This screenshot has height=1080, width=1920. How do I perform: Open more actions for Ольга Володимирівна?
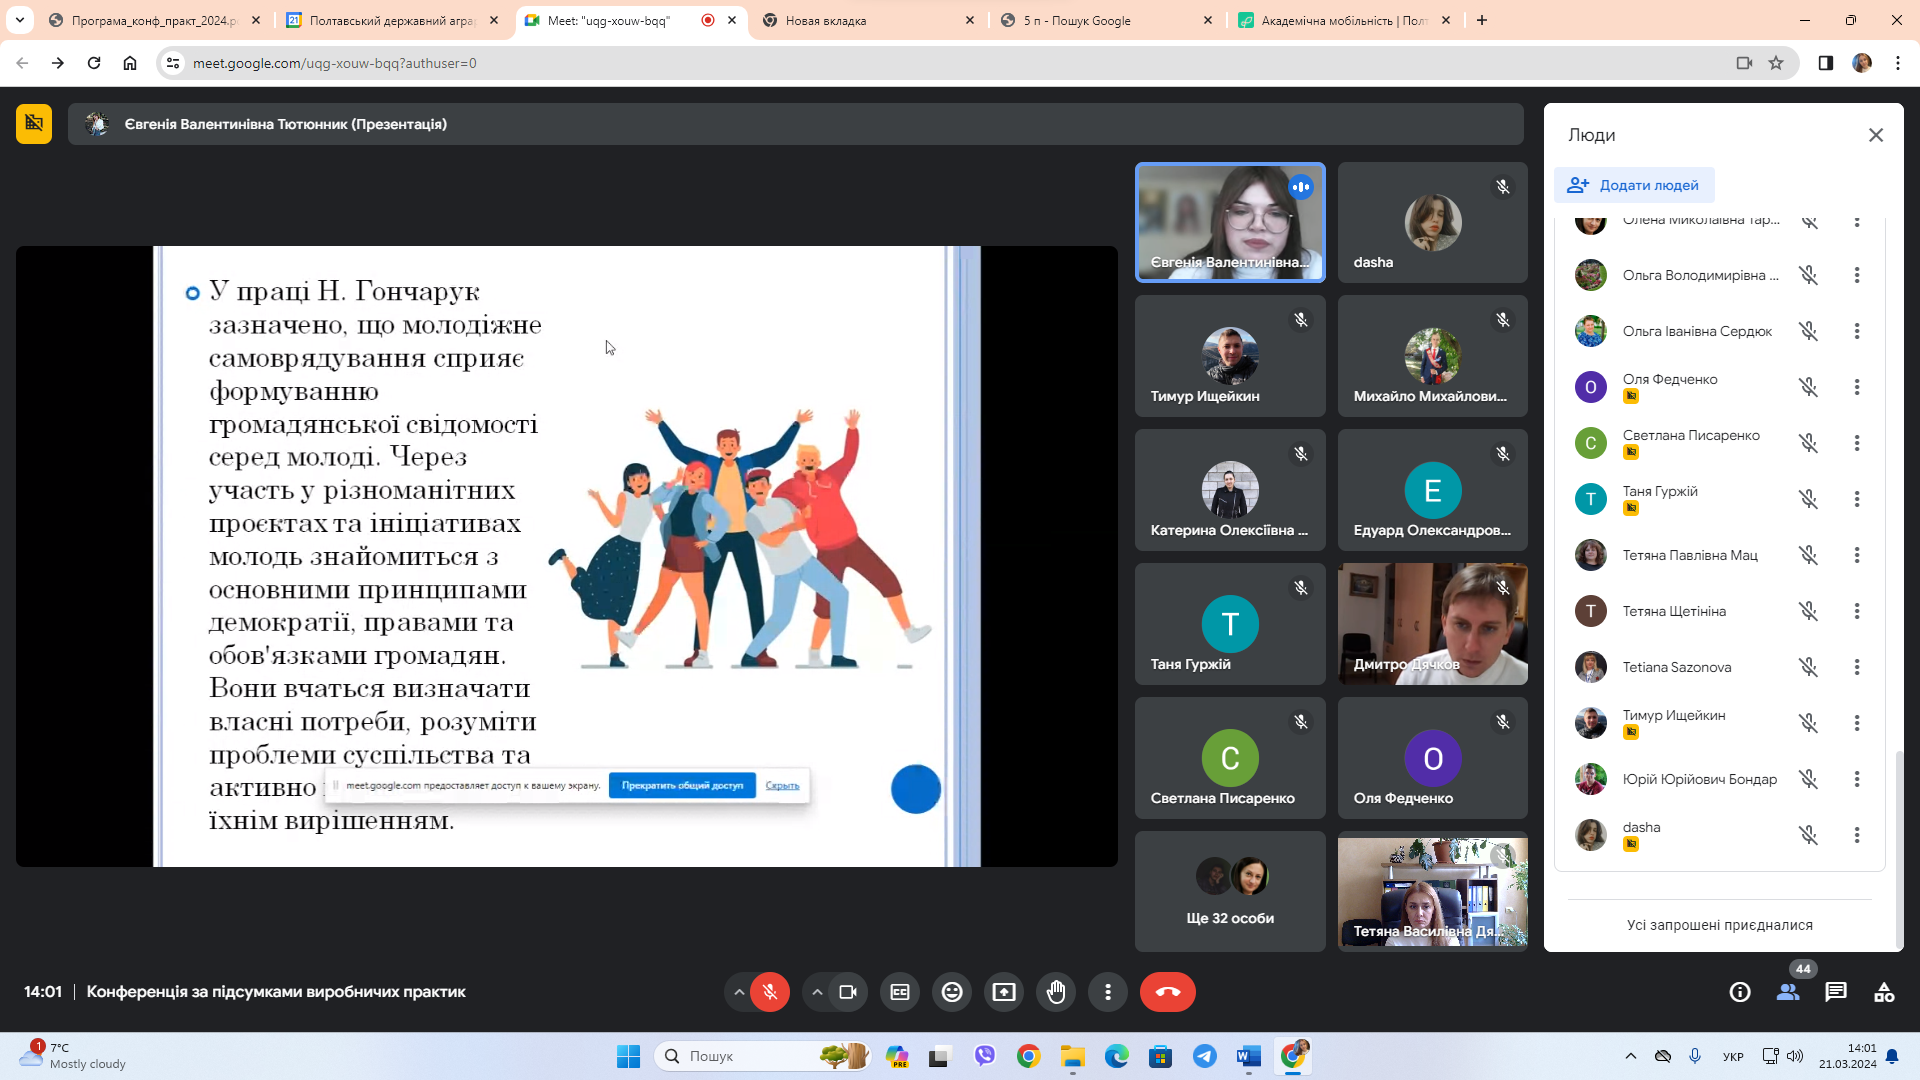click(1857, 275)
